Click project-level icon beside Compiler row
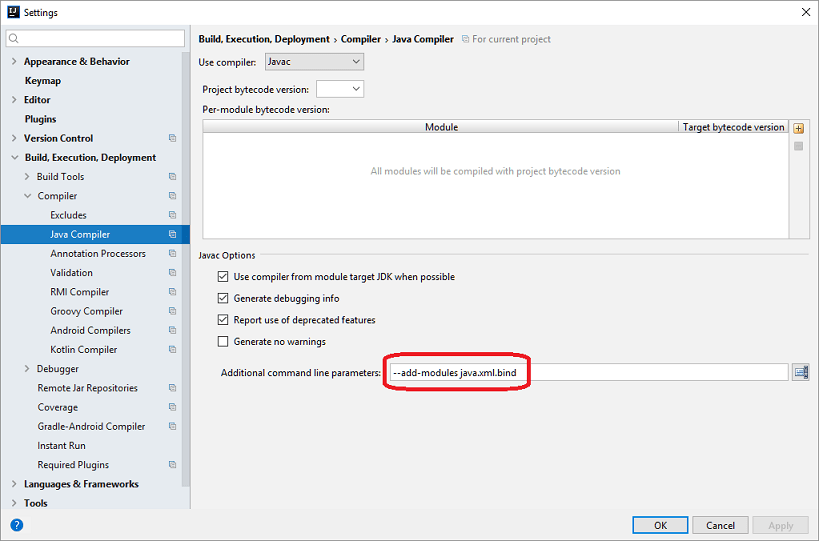Viewport: 819px width, 541px height. (172, 196)
